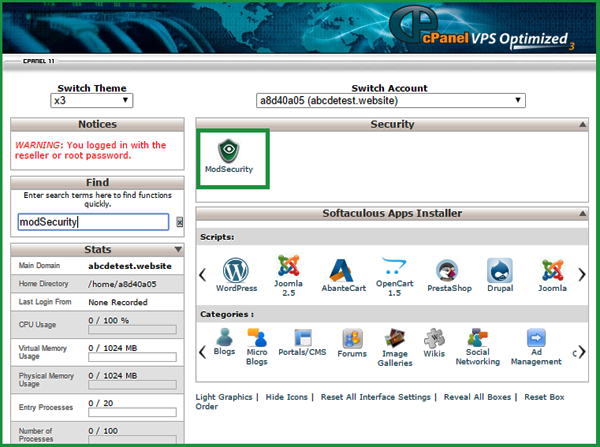Choose the PrestaShop script icon

pos(449,276)
